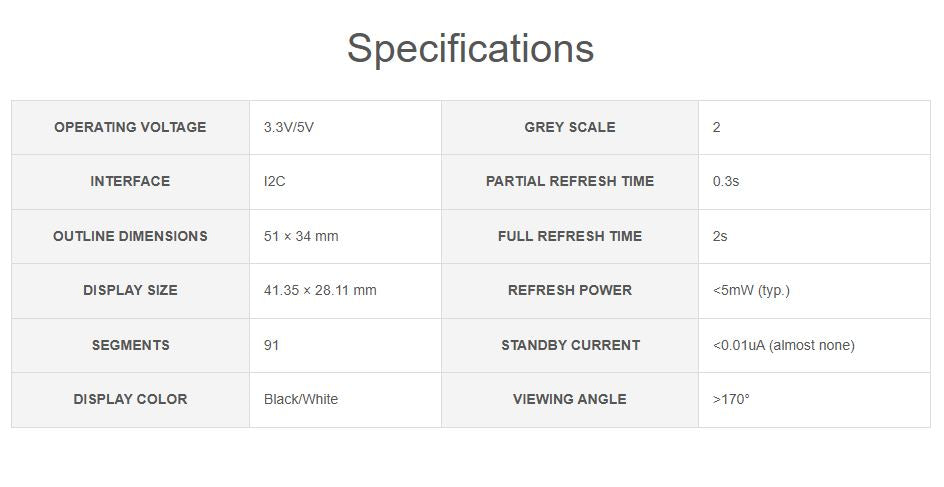Click the Black/White color value
Image resolution: width=944 pixels, height=487 pixels.
pos(301,399)
